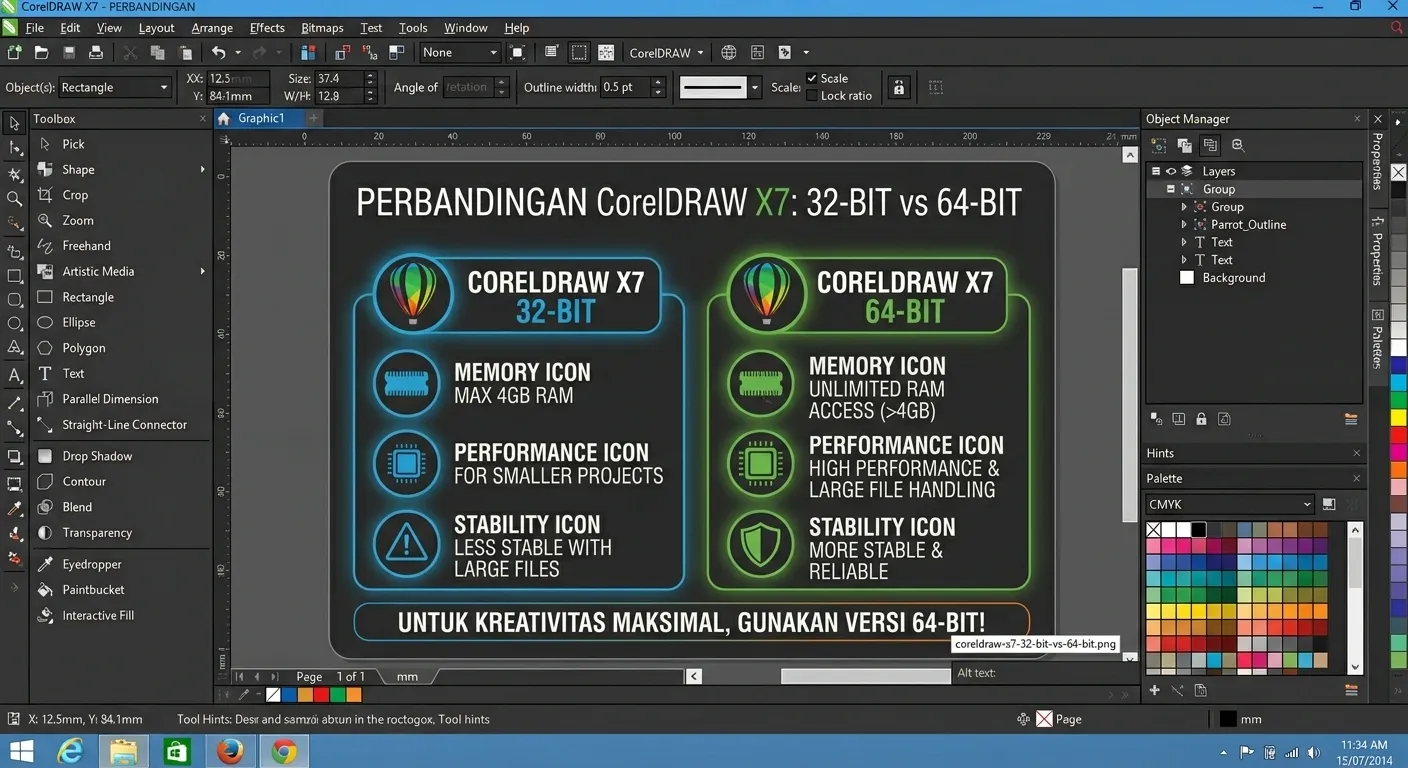Switch to the Graphic1 document tab
This screenshot has width=1408, height=768.
point(259,118)
